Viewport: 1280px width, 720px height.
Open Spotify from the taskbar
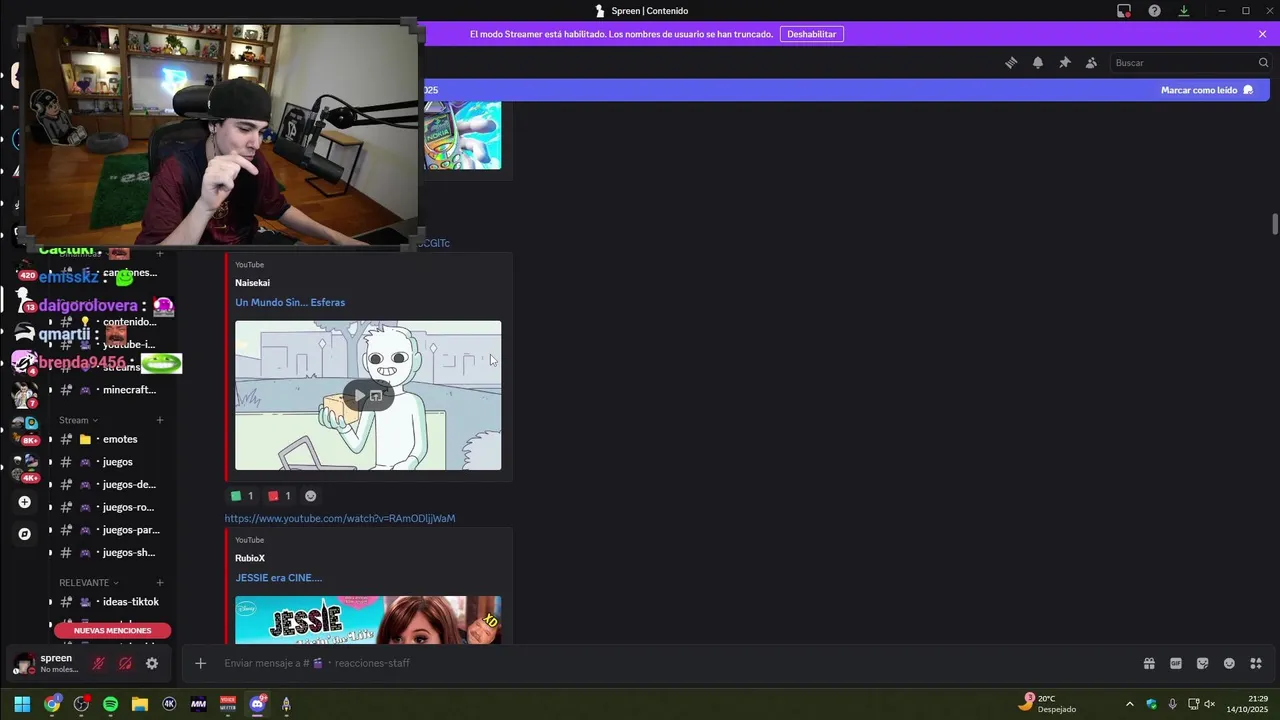point(110,704)
